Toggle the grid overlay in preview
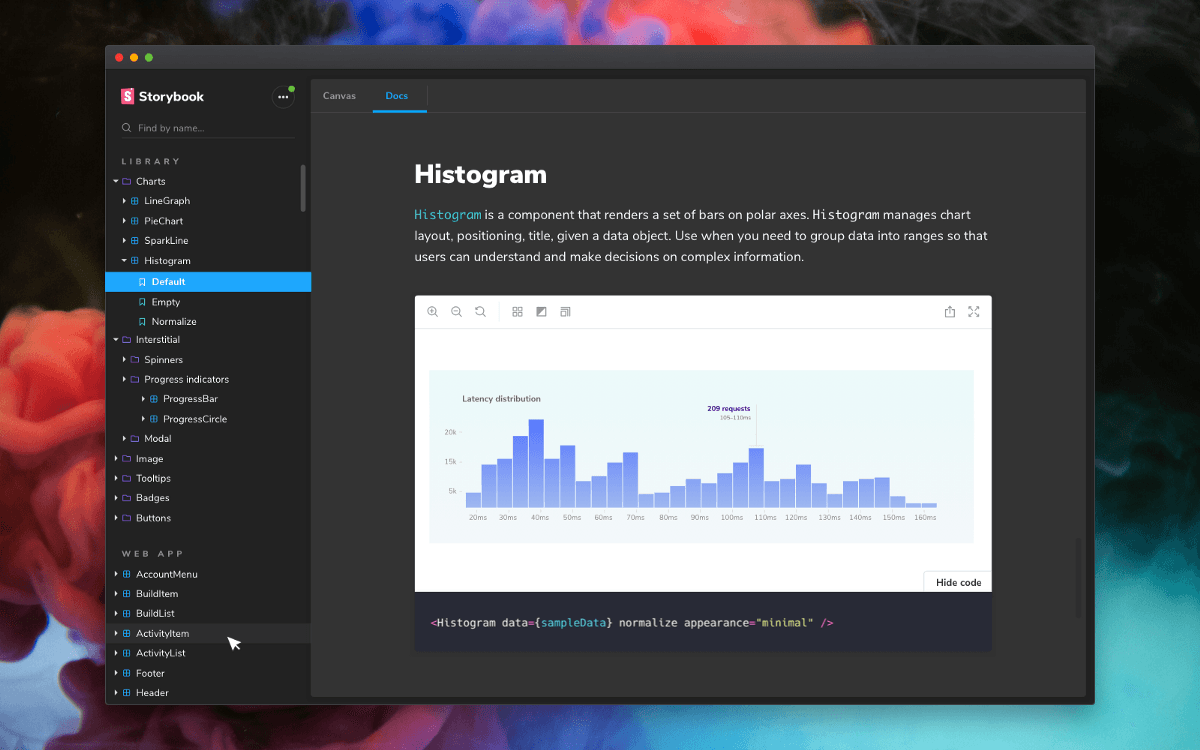The image size is (1200, 750). coord(517,312)
